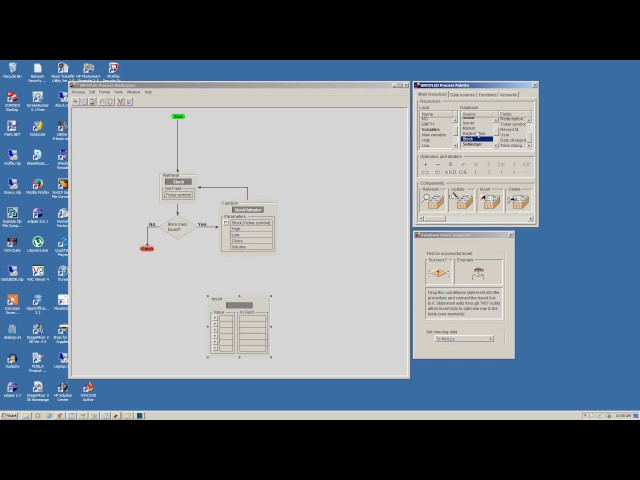
Task: Select Subledger in the Source list
Action: (472, 144)
